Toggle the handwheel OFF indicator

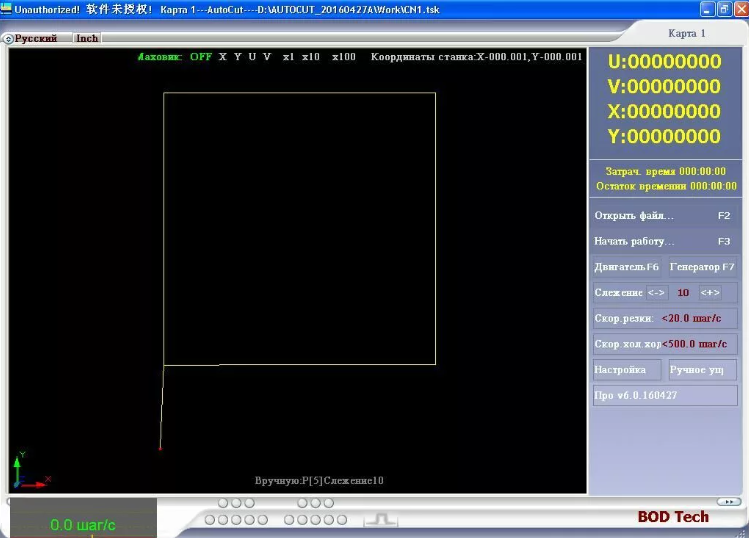pyautogui.click(x=201, y=57)
